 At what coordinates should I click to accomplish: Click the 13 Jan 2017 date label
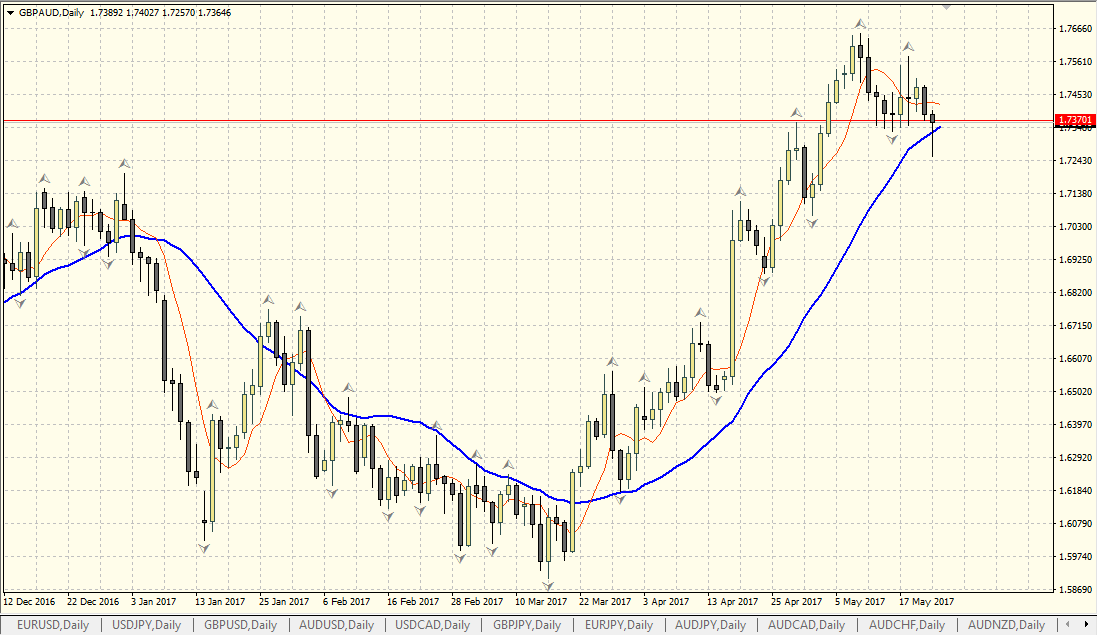[220, 601]
